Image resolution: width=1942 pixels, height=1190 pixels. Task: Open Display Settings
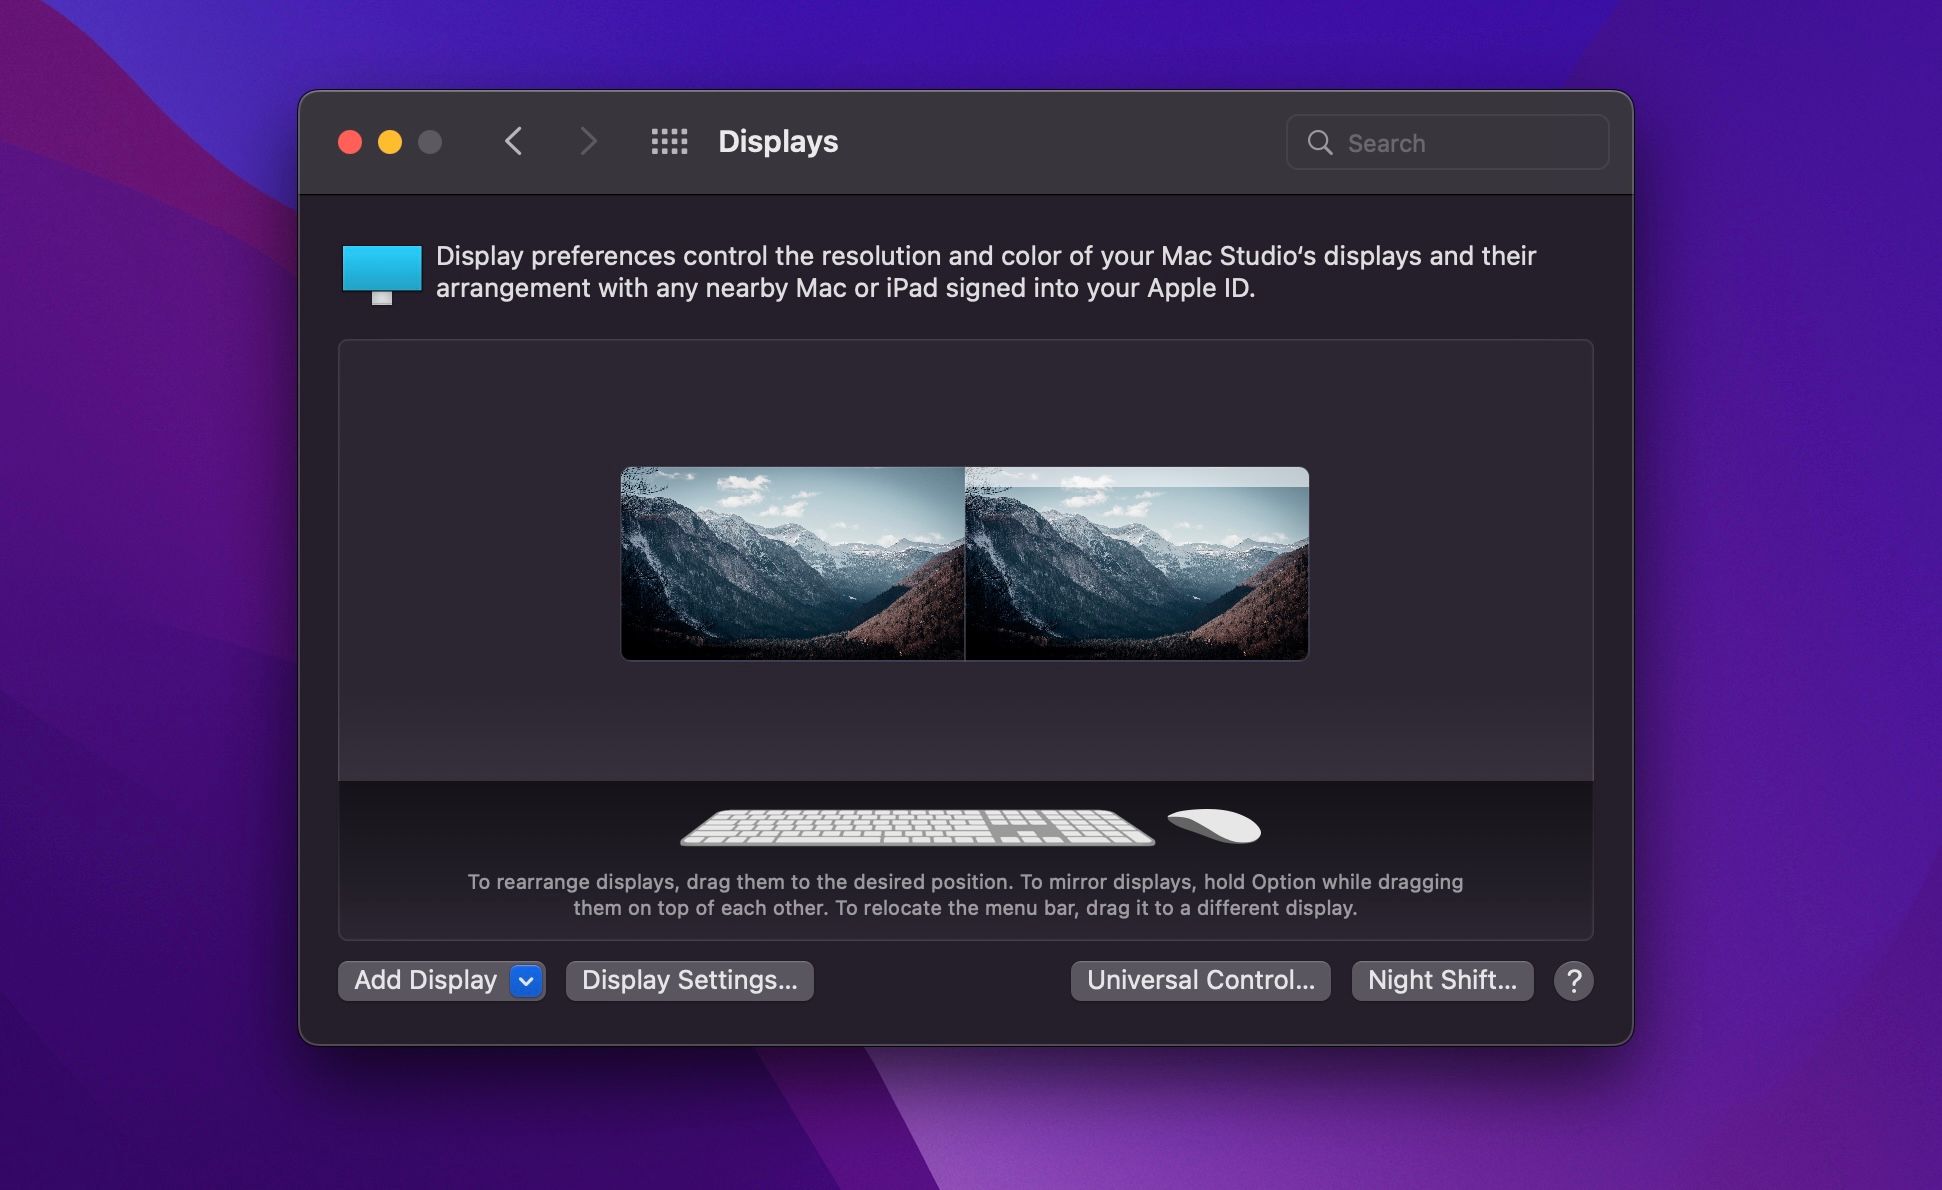click(689, 980)
